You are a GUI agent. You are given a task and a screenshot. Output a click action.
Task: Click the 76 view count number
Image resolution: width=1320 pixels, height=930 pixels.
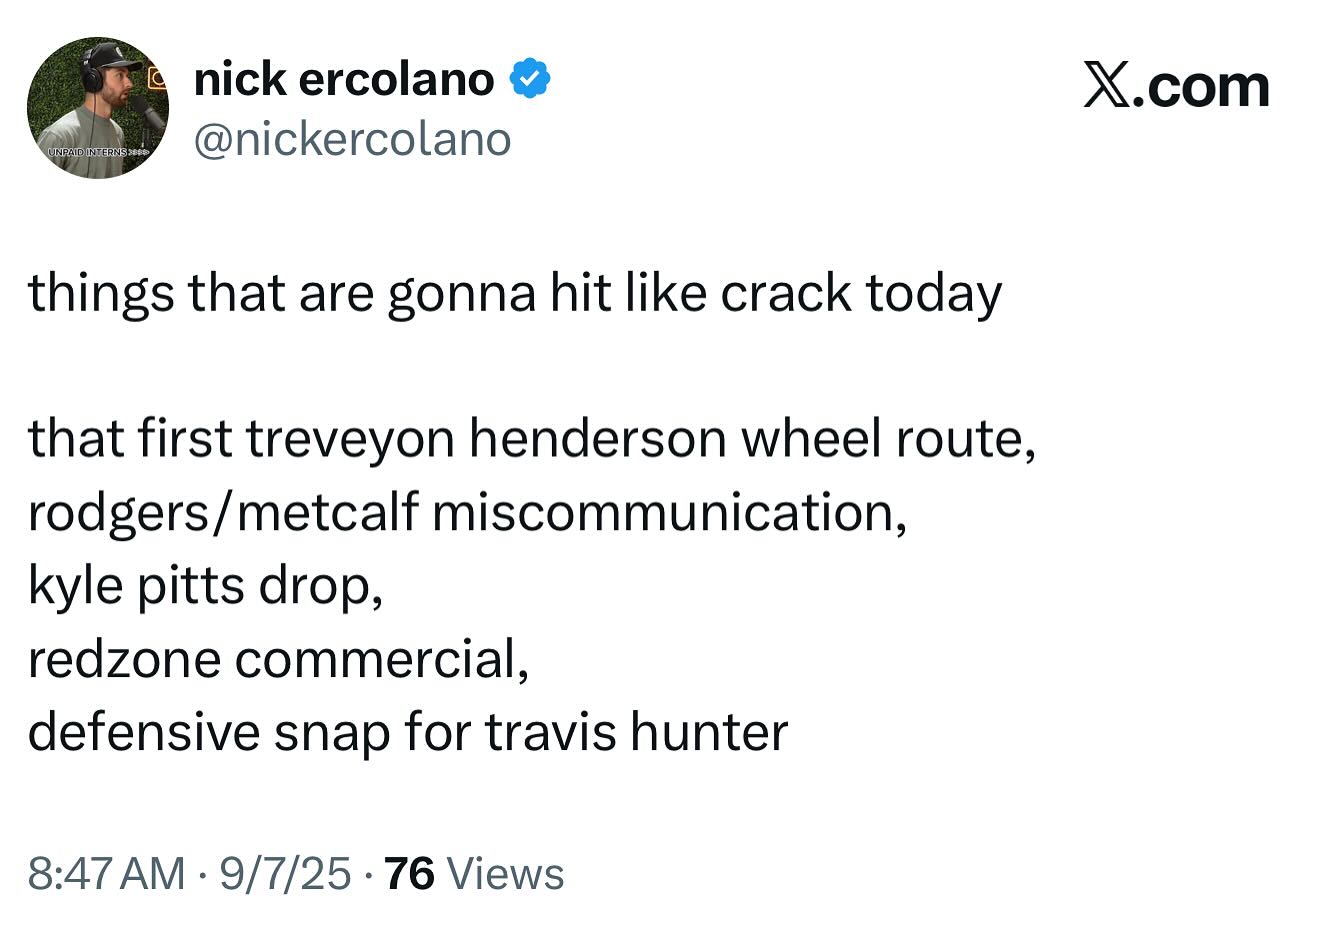[x=409, y=873]
